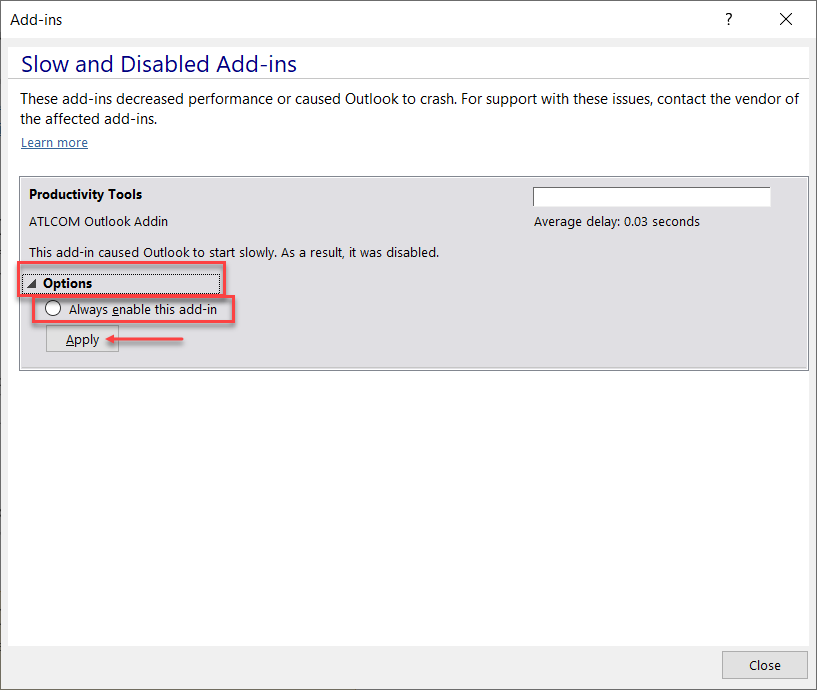Open the Learn more link
This screenshot has width=817, height=690.
(x=54, y=143)
